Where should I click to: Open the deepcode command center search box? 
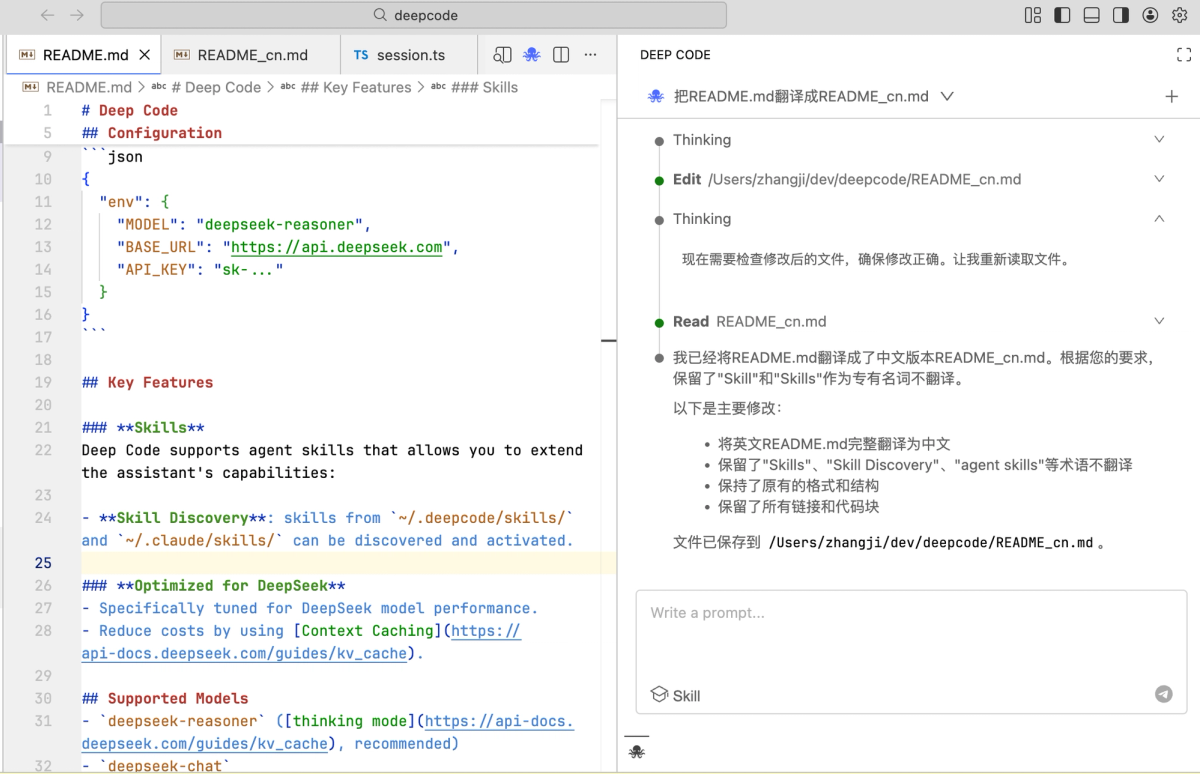click(x=414, y=15)
